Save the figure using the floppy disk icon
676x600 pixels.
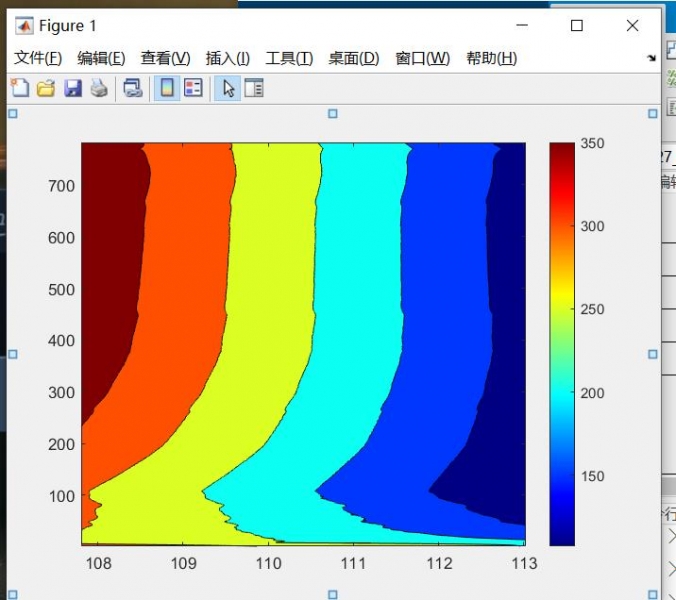72,88
